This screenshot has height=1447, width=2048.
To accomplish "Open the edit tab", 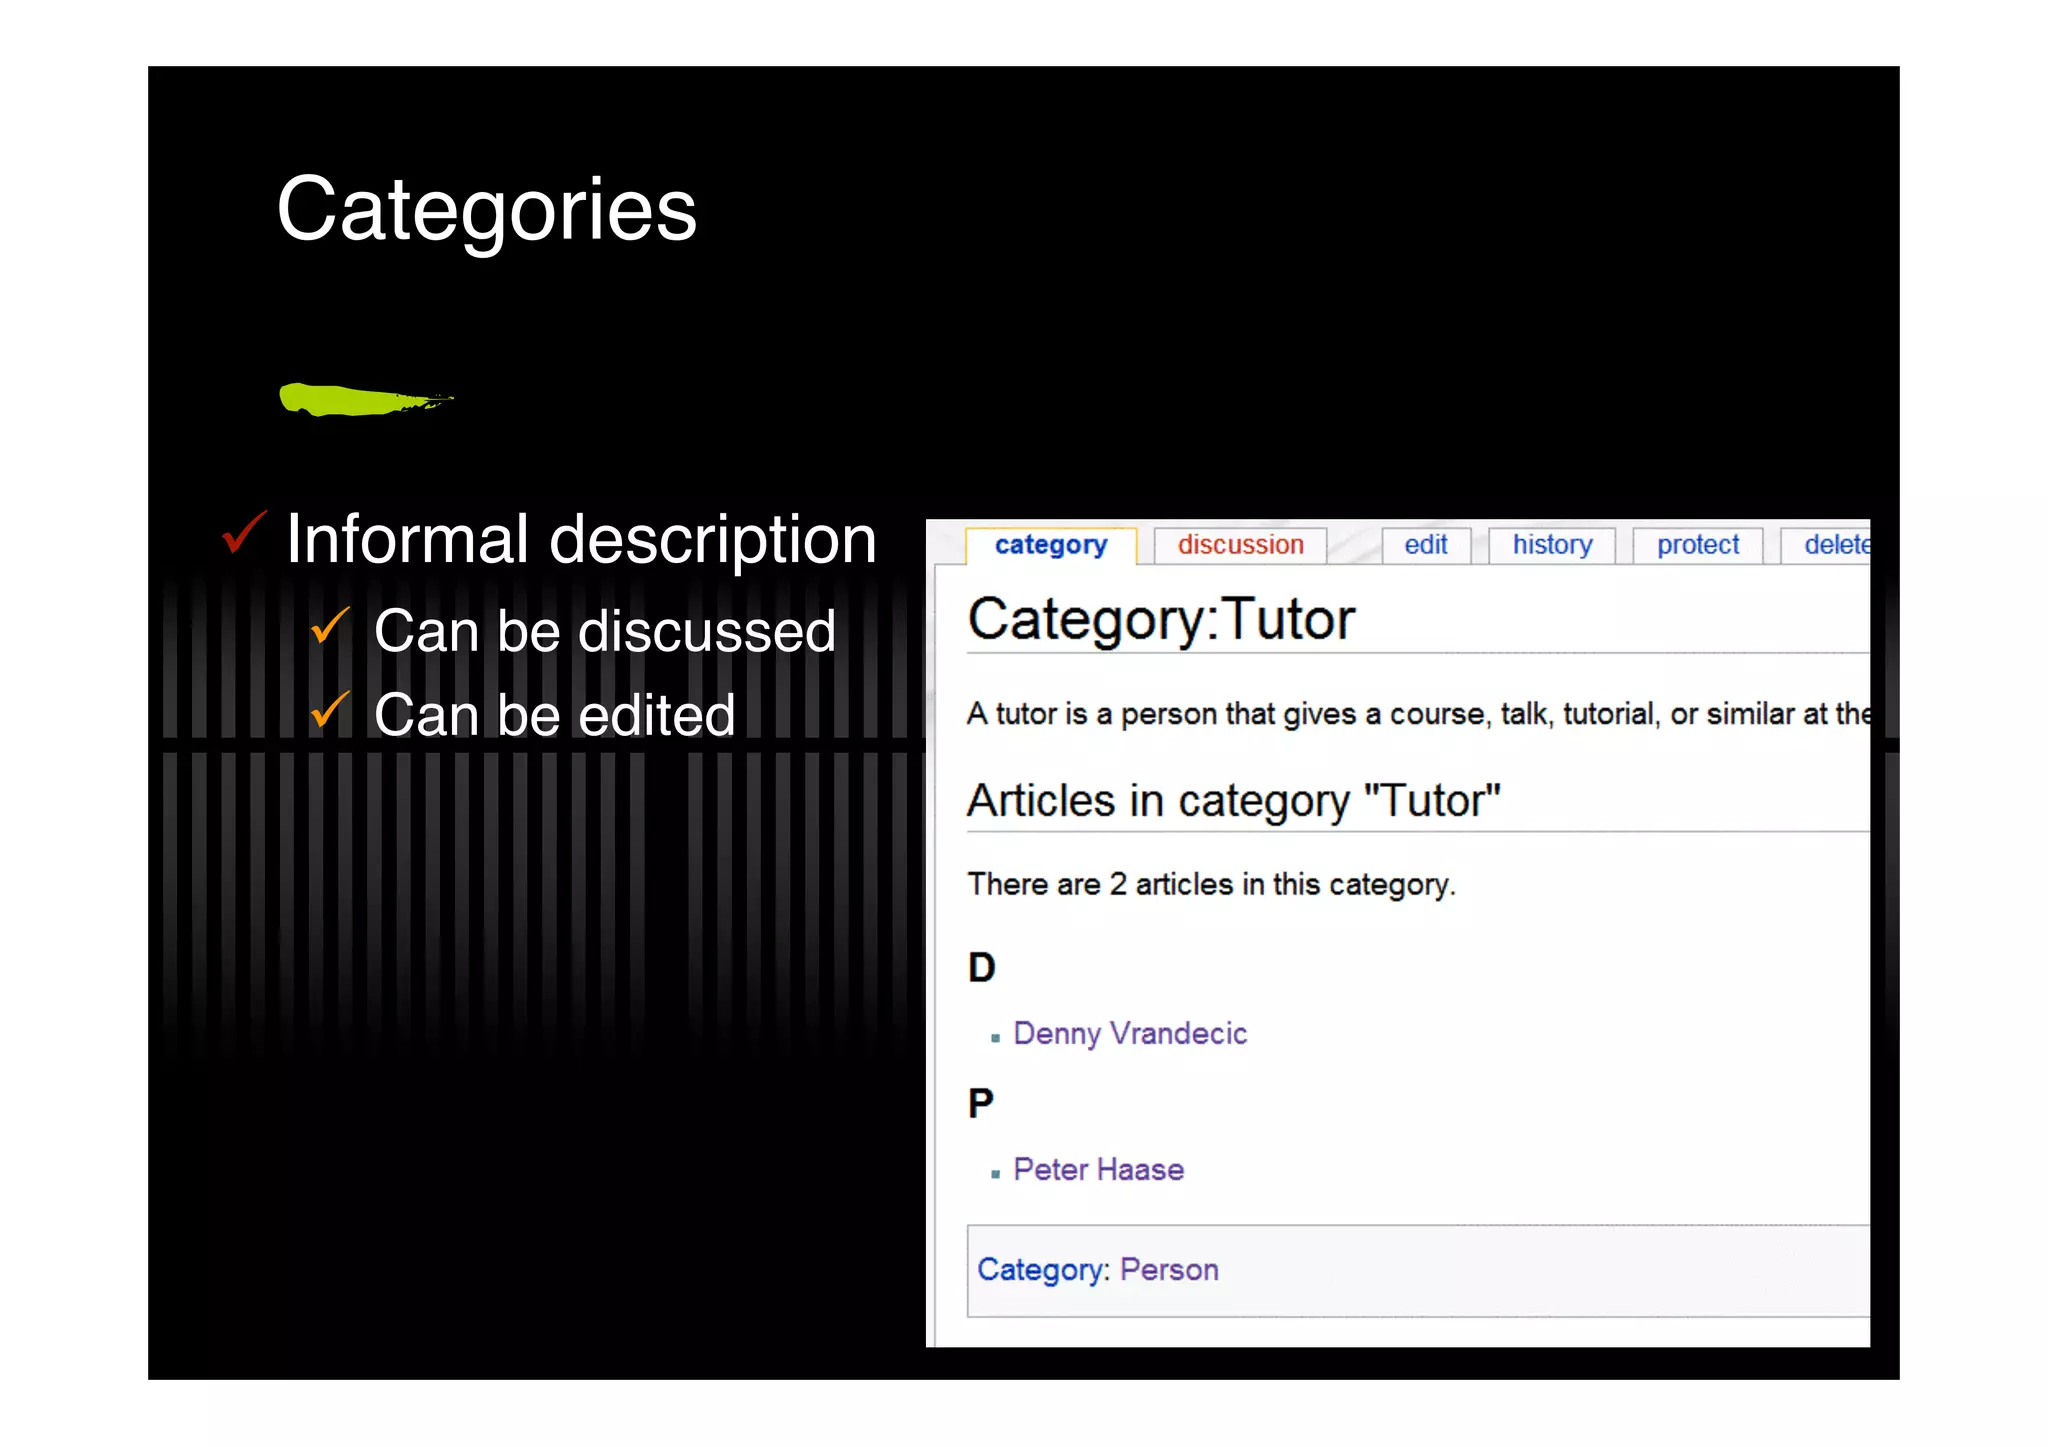I will pyautogui.click(x=1426, y=545).
